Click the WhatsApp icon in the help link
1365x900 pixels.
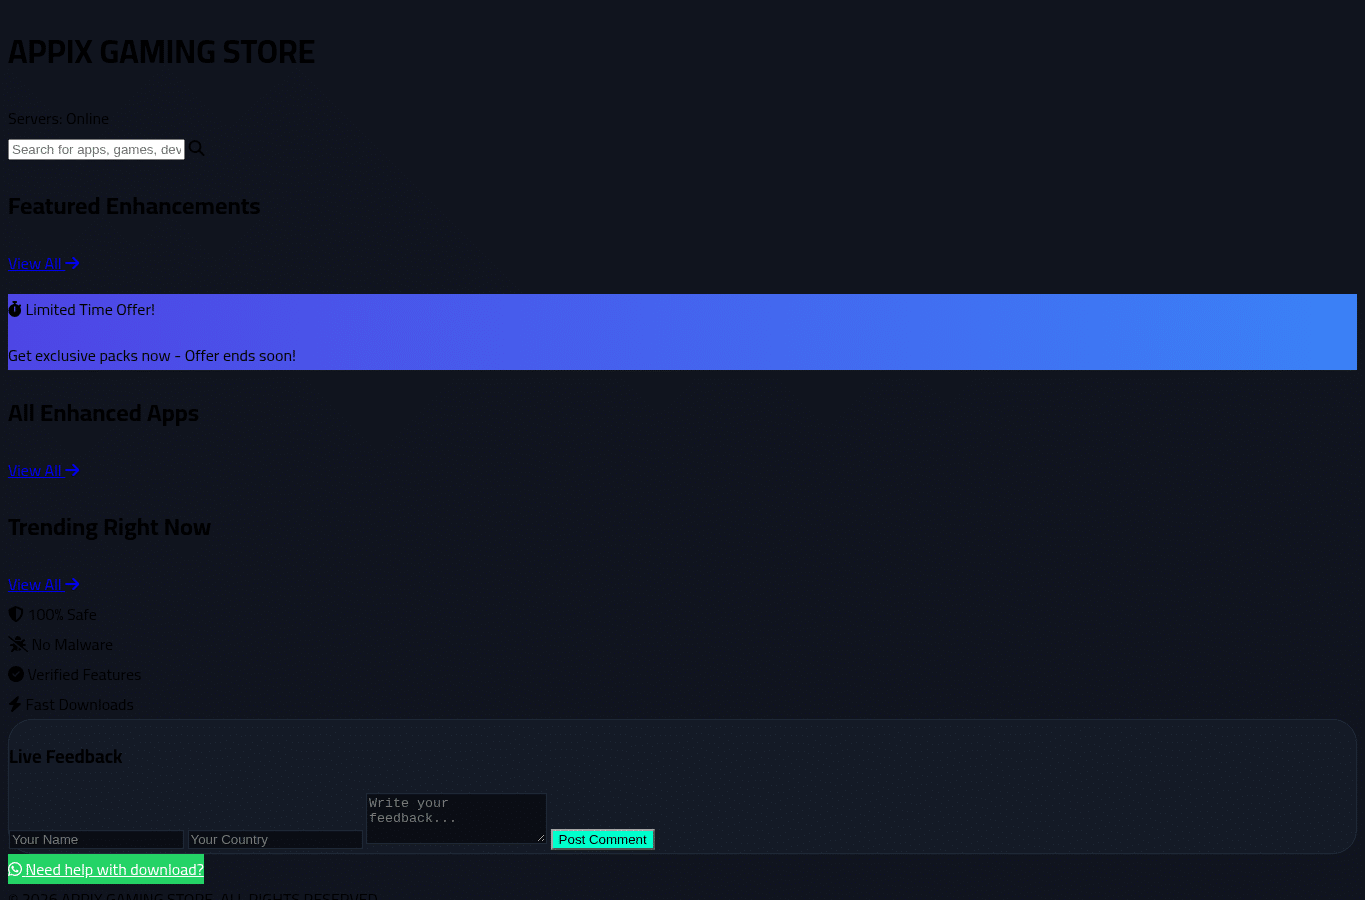15,869
